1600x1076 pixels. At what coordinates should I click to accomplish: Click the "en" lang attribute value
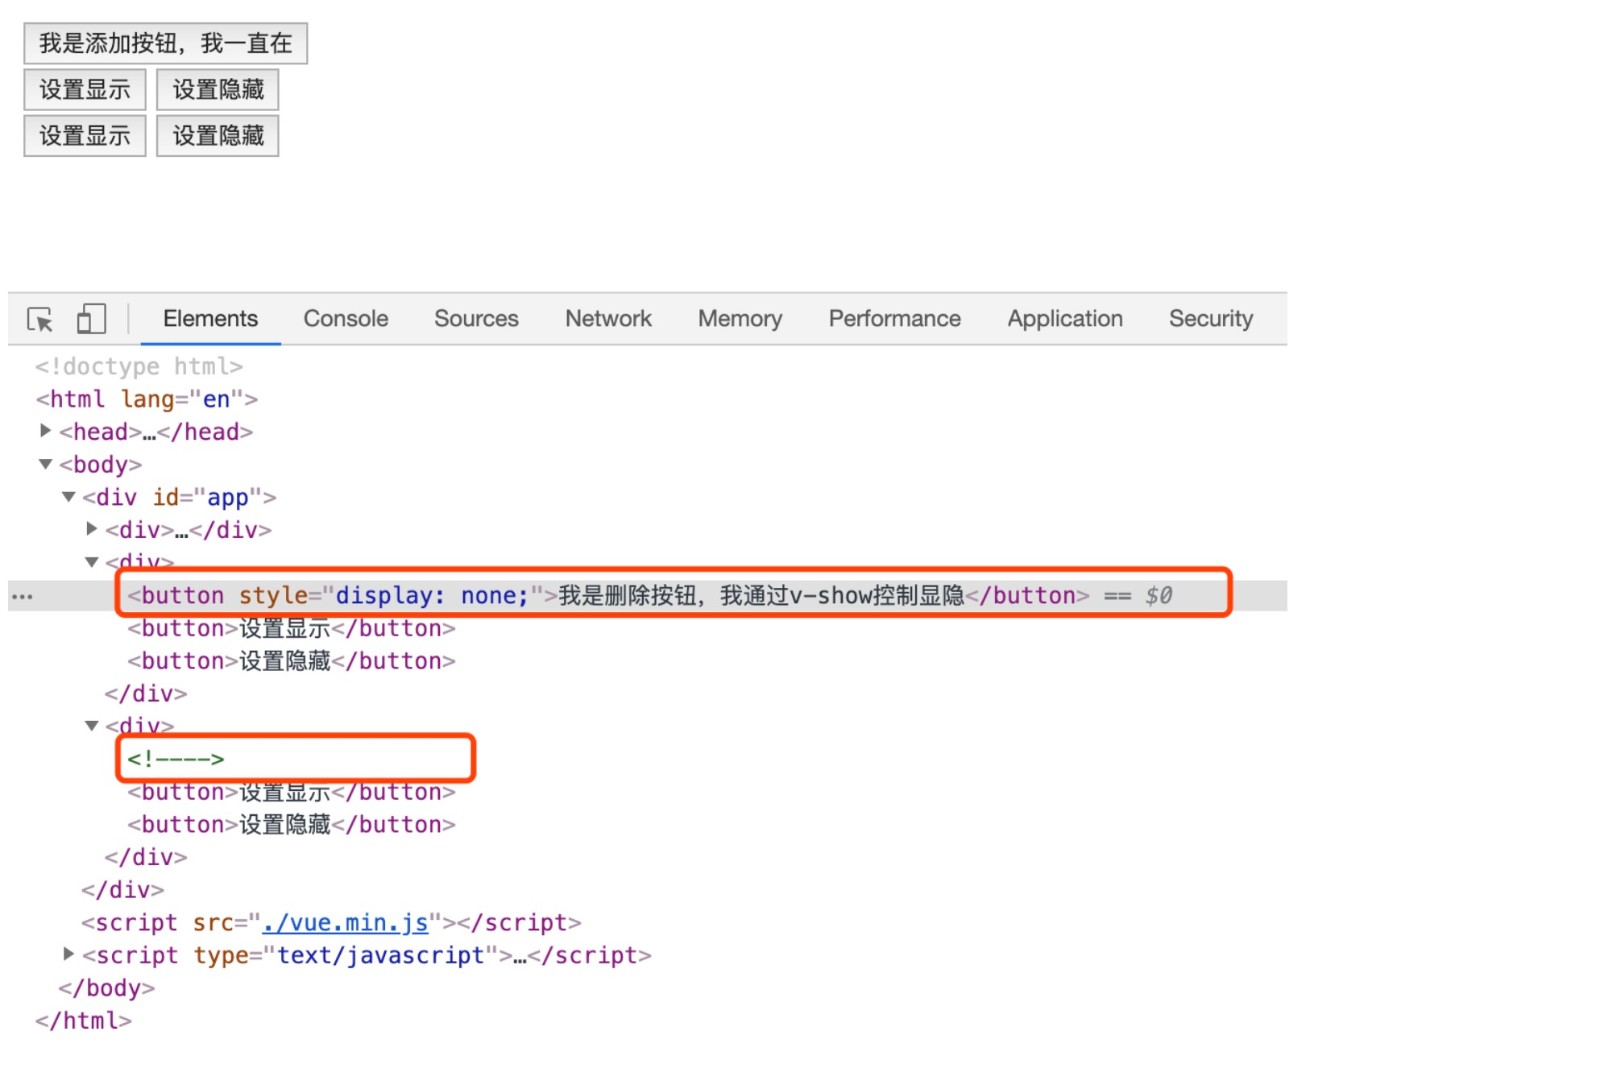(x=216, y=399)
